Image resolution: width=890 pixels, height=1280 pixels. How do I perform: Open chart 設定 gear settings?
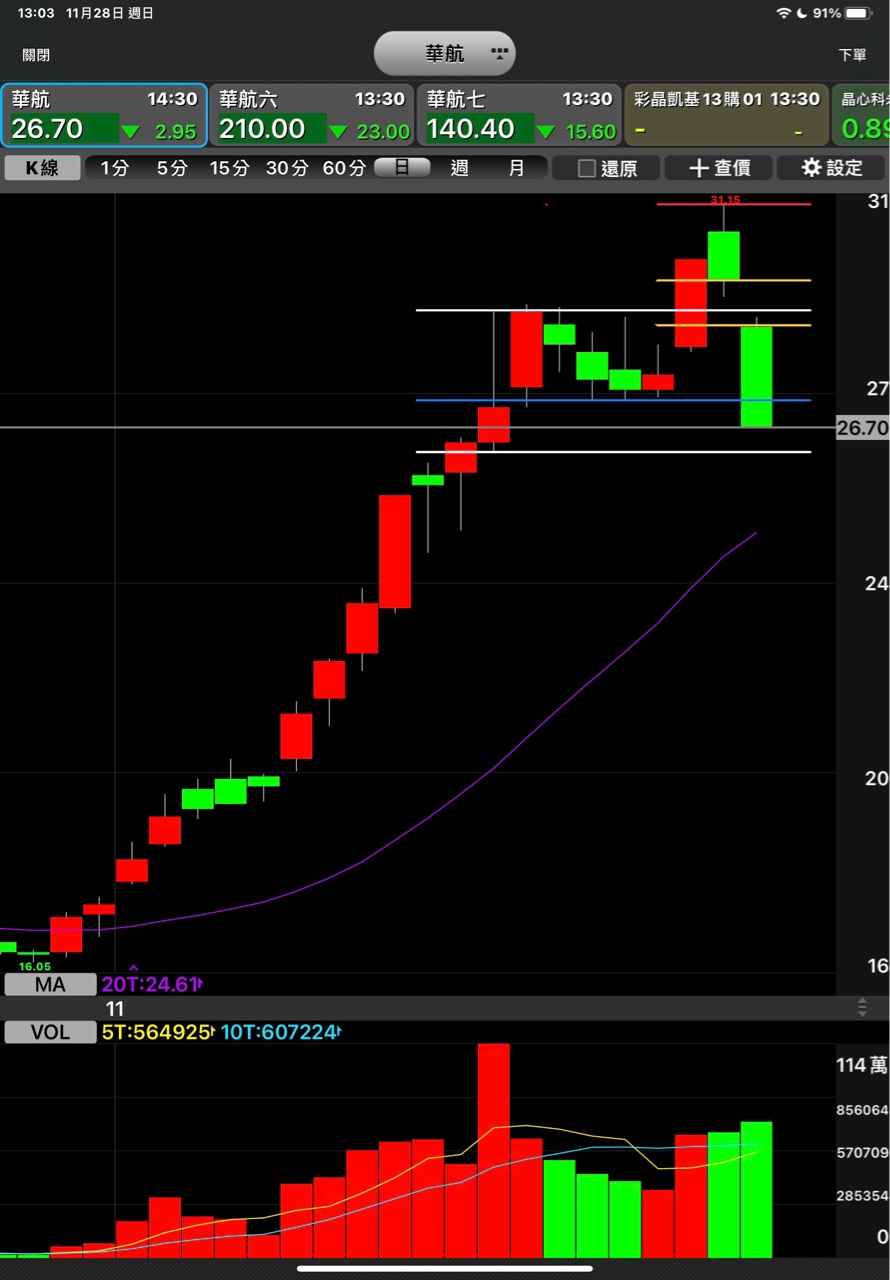click(832, 168)
